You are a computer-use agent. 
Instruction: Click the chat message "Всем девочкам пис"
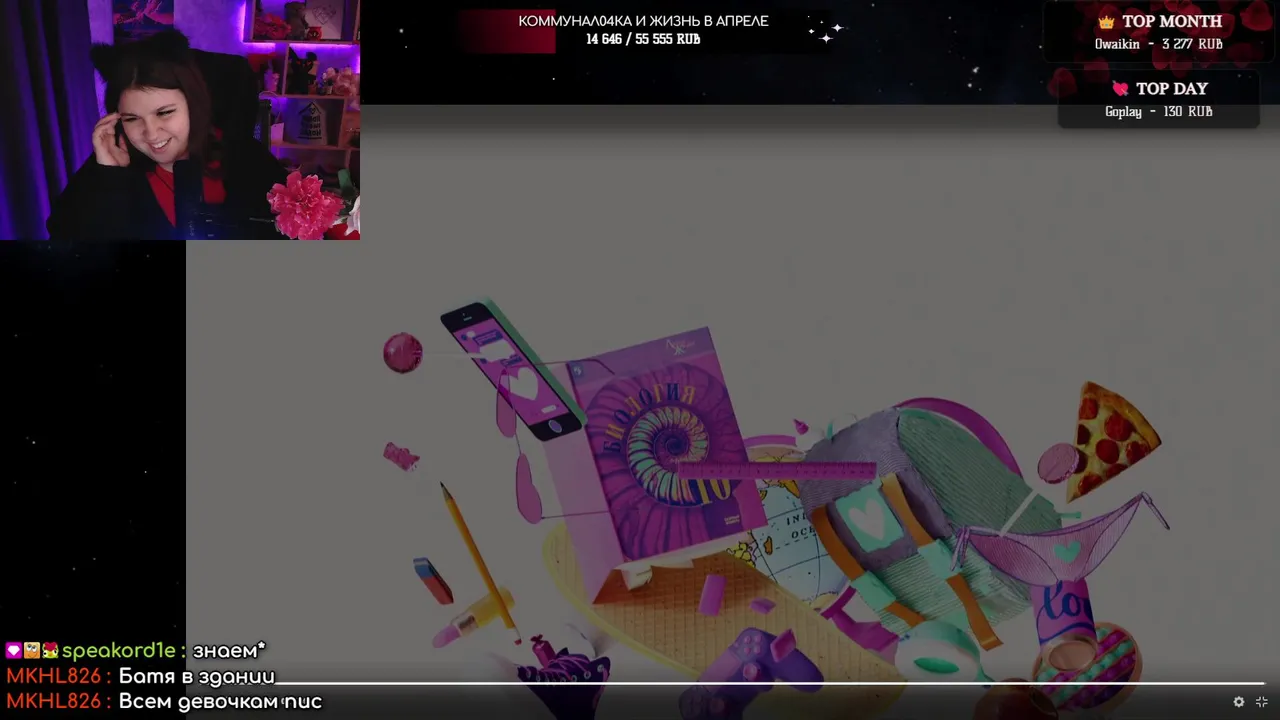coord(220,702)
